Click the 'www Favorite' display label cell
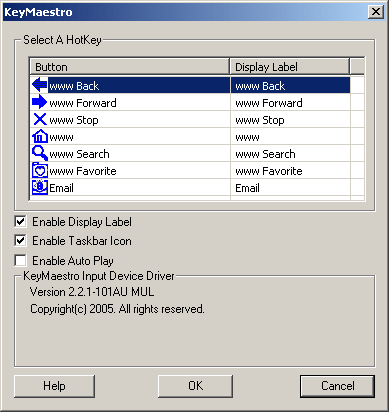 click(290, 170)
